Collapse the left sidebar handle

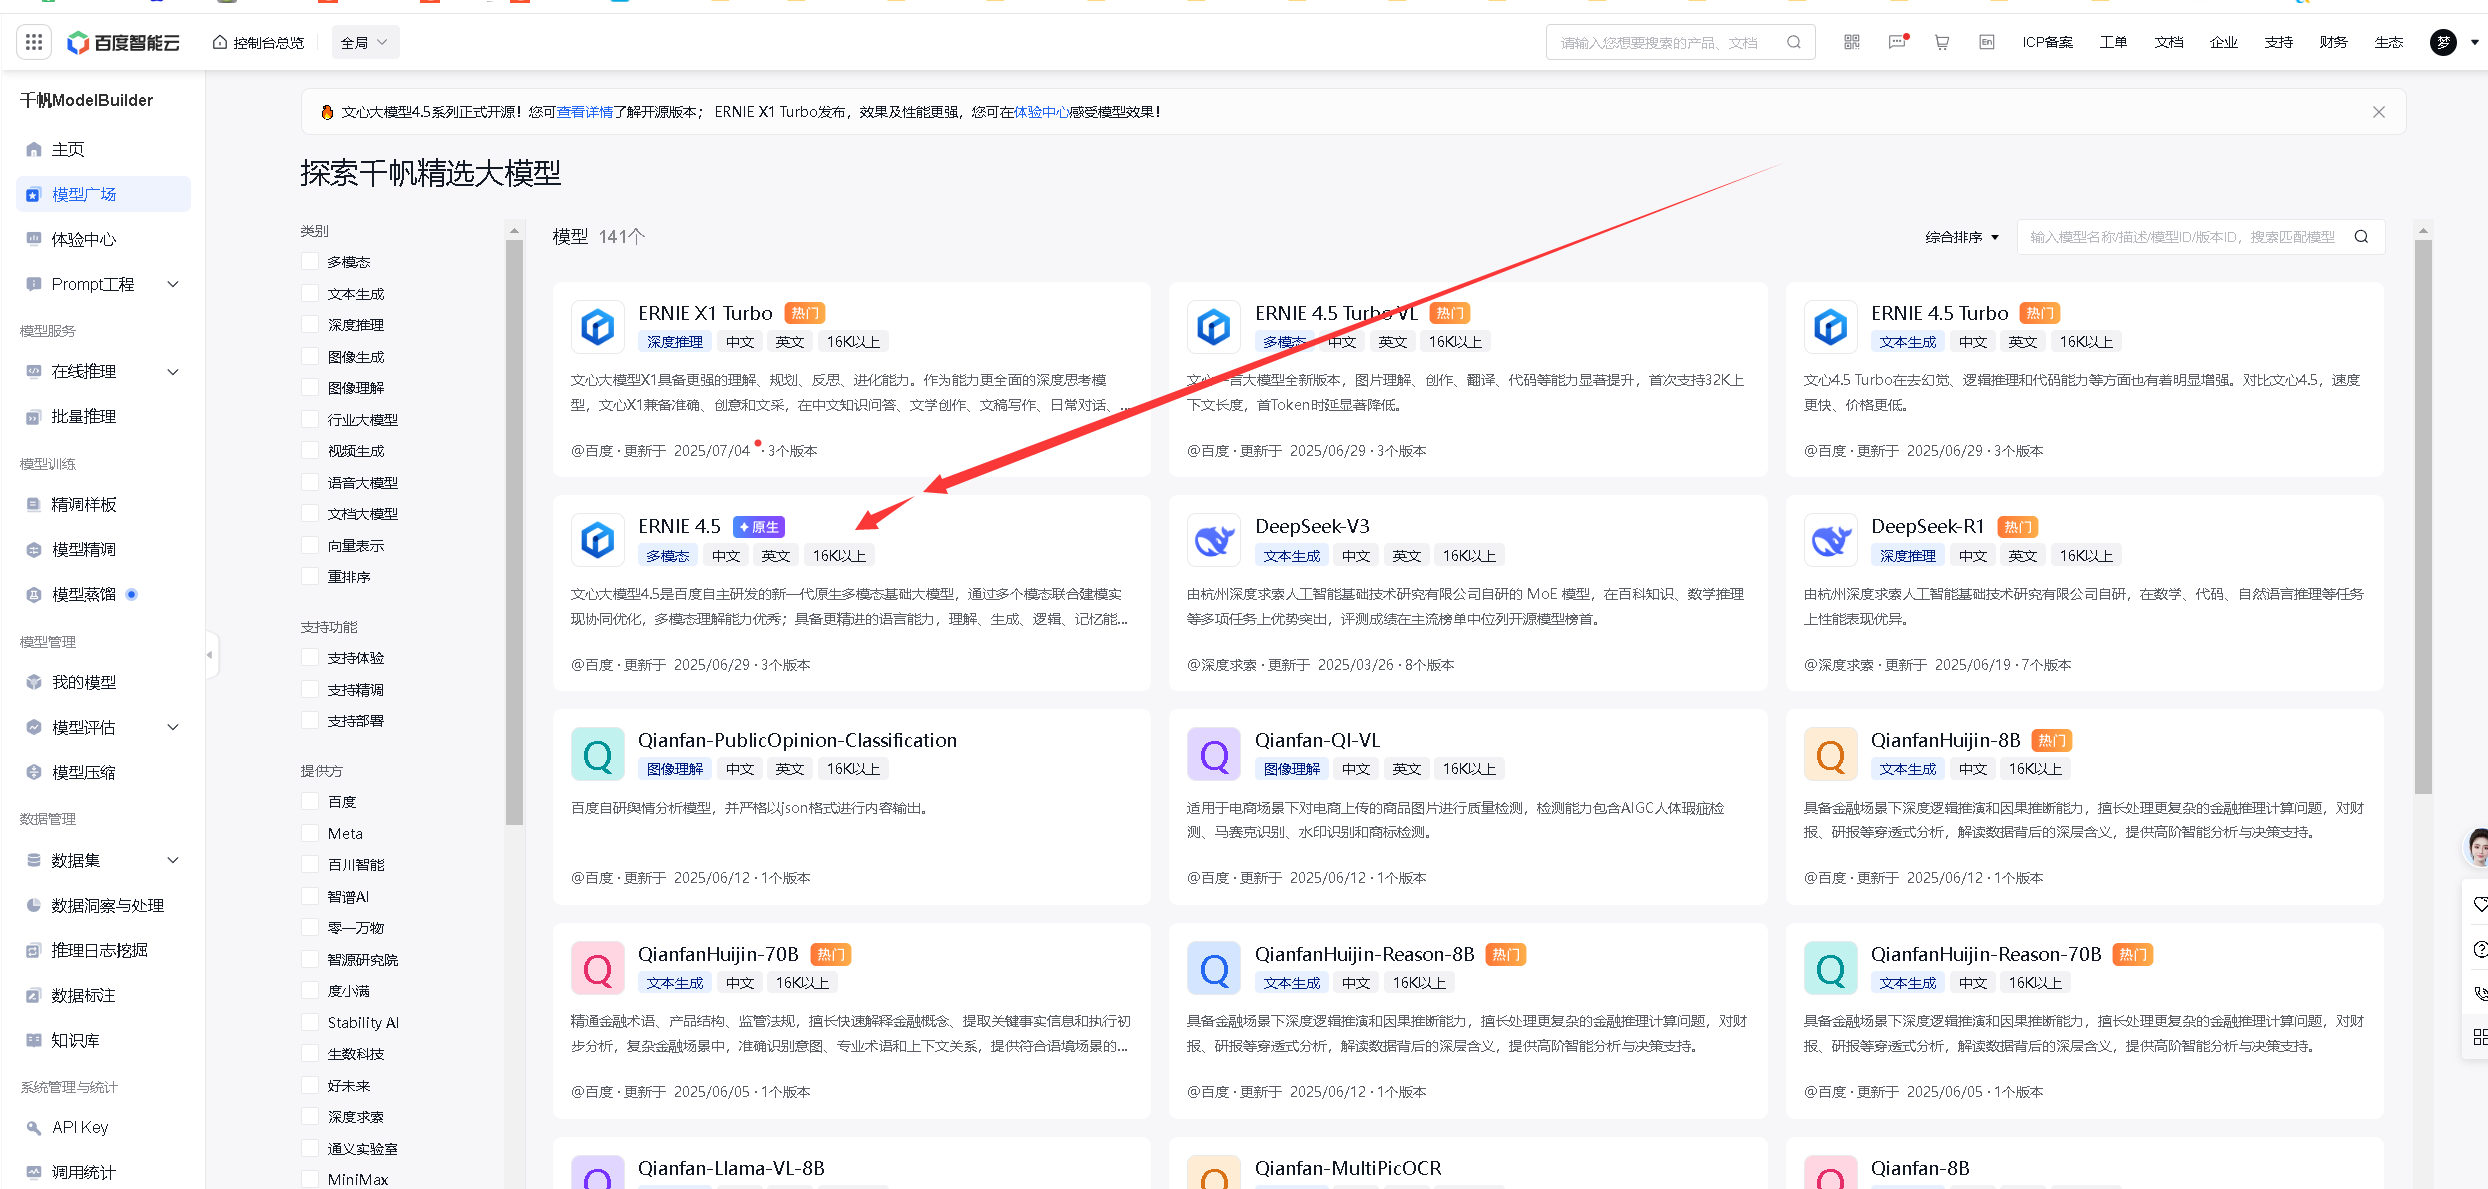210,655
